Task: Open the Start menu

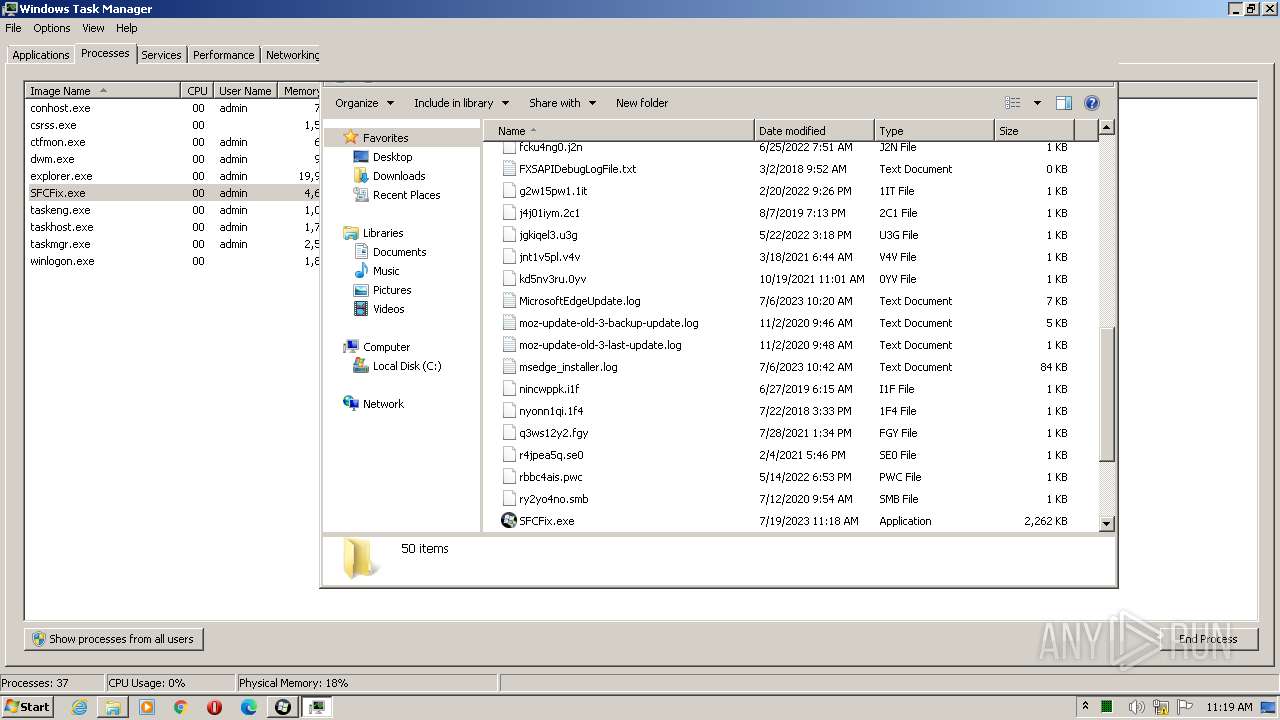Action: click(x=27, y=707)
